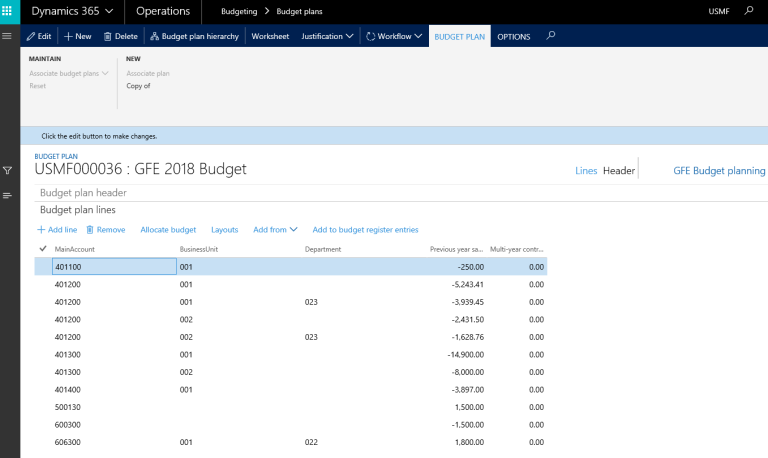The image size is (768, 458).
Task: Open the filter funnel pane icon
Action: click(x=8, y=171)
